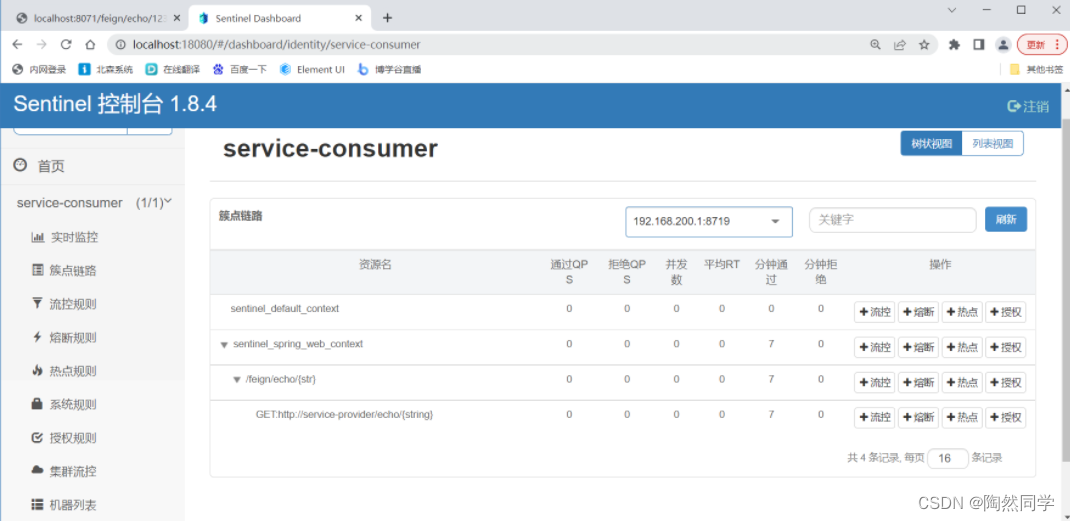Add 授权 rule for GET:http://service-provider/echo/{string}
The height and width of the screenshot is (521, 1070).
[x=1006, y=417]
